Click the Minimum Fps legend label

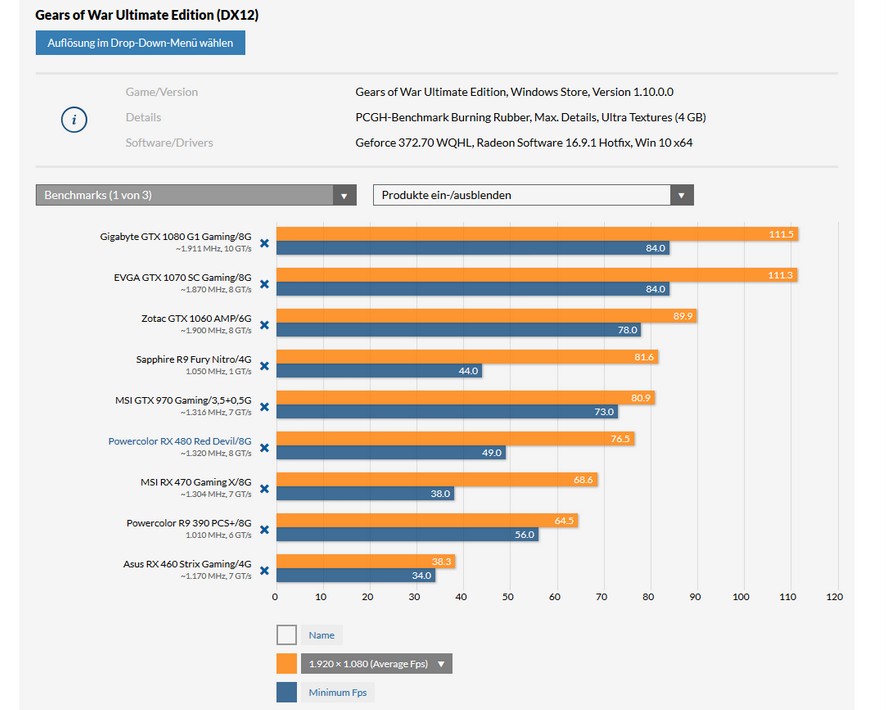point(338,692)
